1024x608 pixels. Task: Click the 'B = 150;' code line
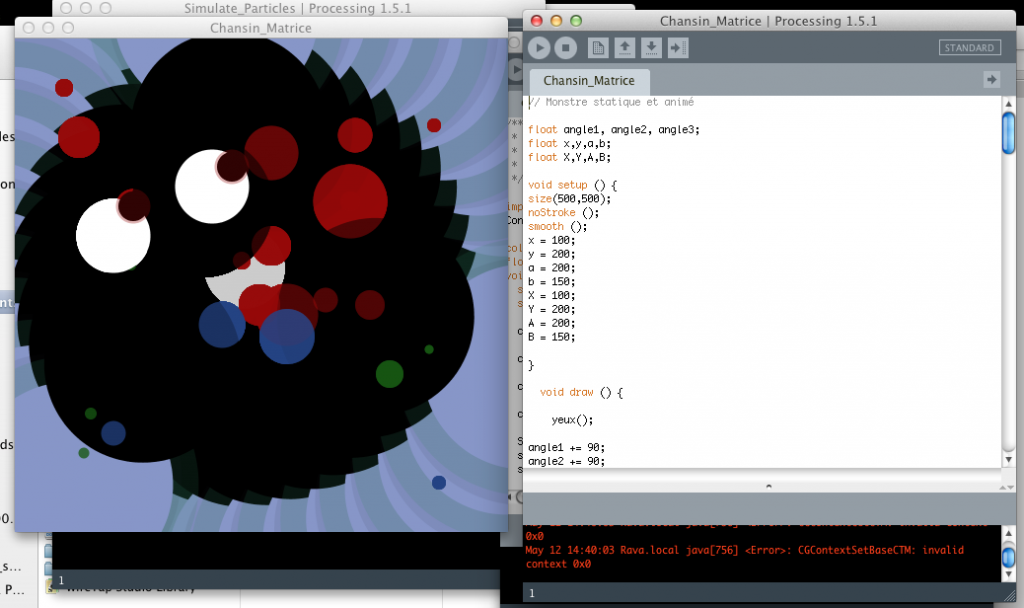tap(552, 337)
